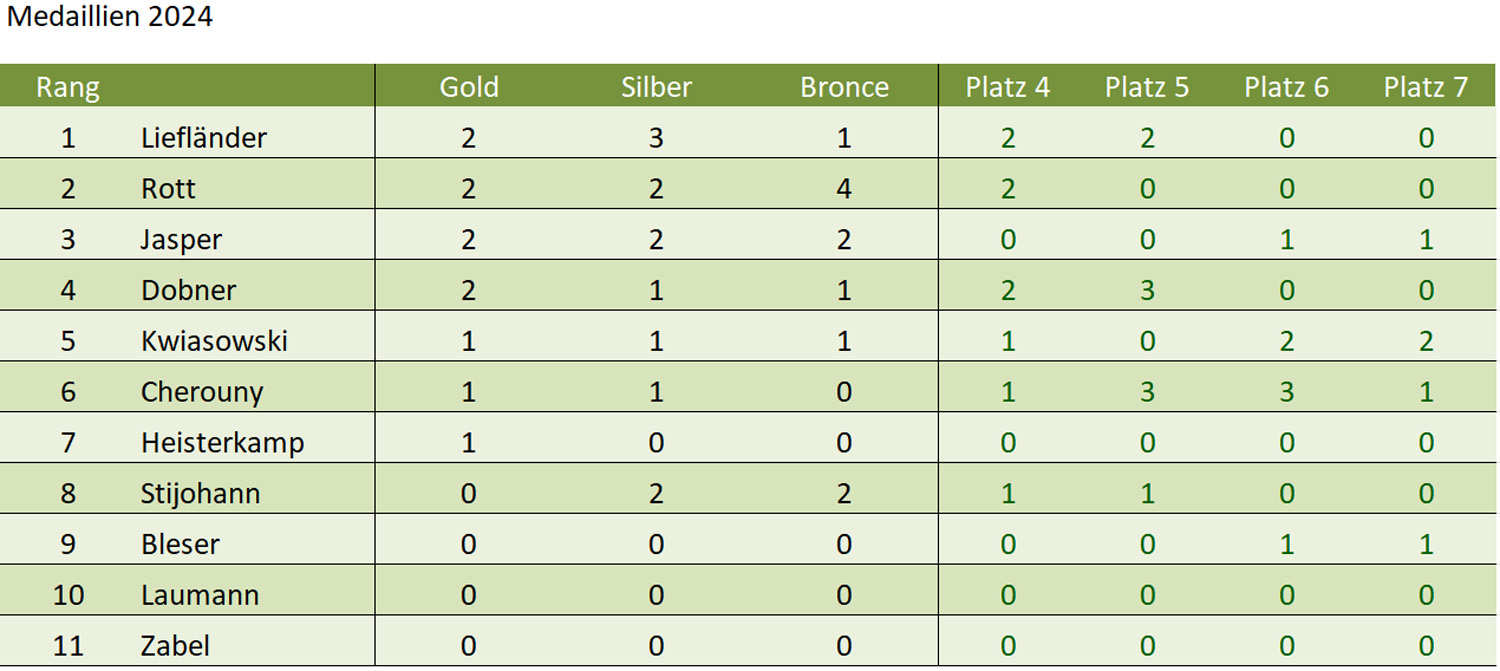The image size is (1500, 671).
Task: Click Liefländer's Silber value 3
Action: tap(656, 137)
